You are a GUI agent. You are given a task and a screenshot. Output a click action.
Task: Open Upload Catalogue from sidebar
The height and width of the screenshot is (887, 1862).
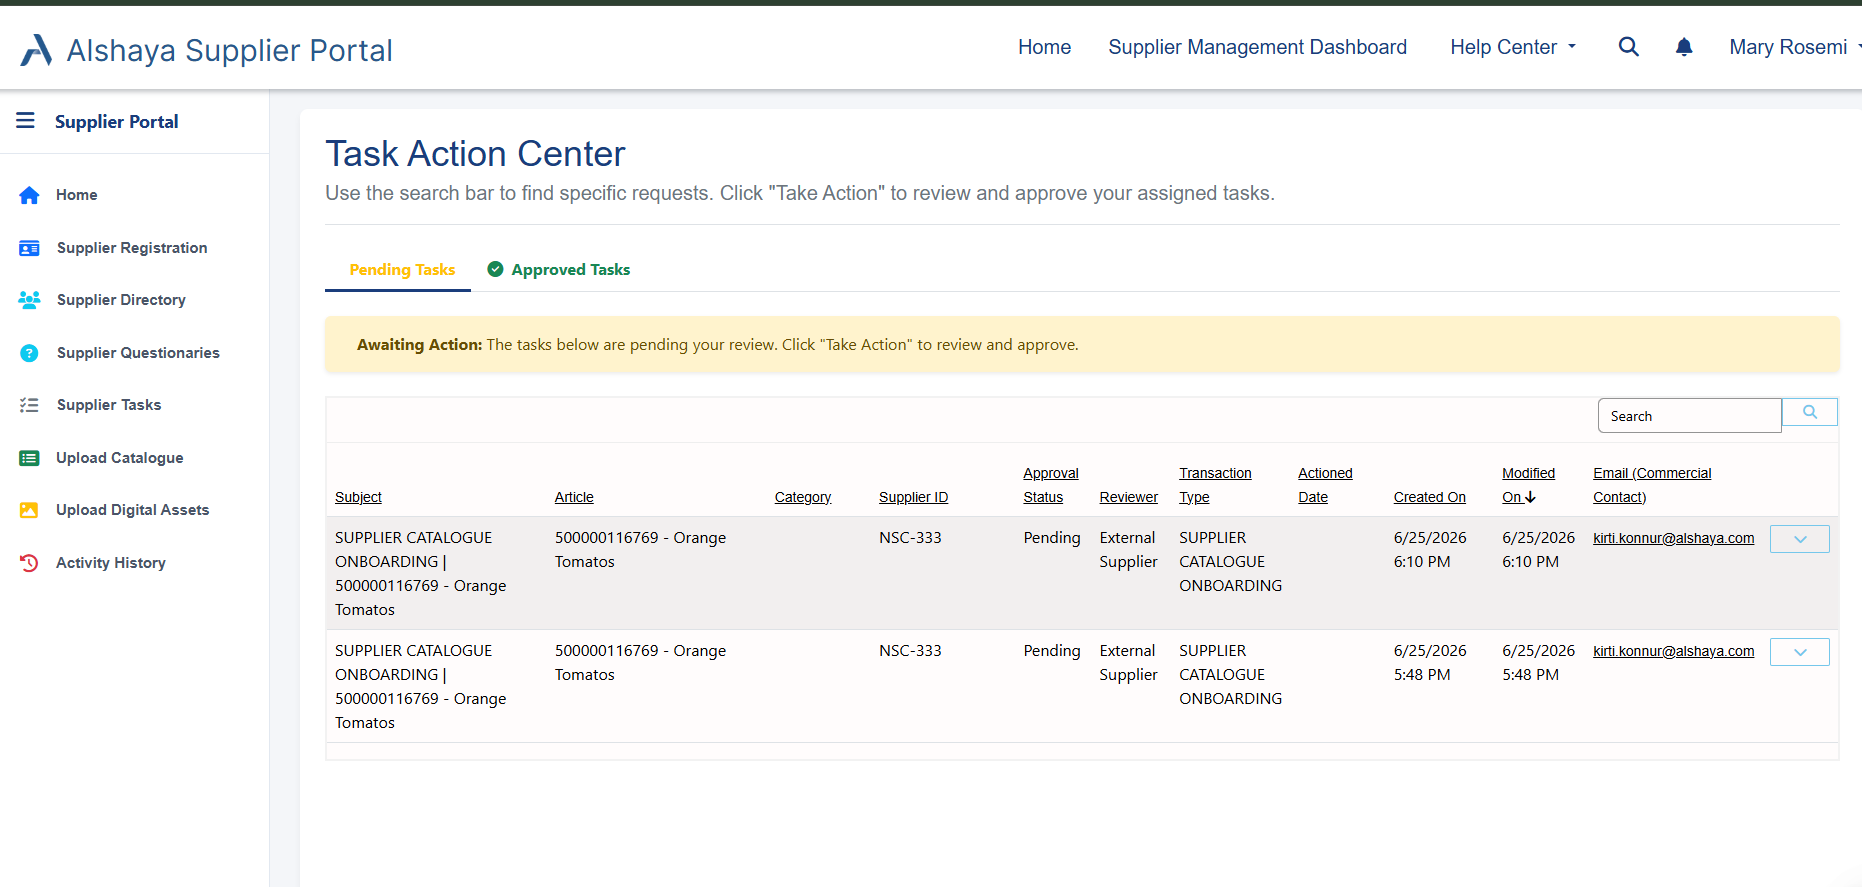[x=120, y=458]
